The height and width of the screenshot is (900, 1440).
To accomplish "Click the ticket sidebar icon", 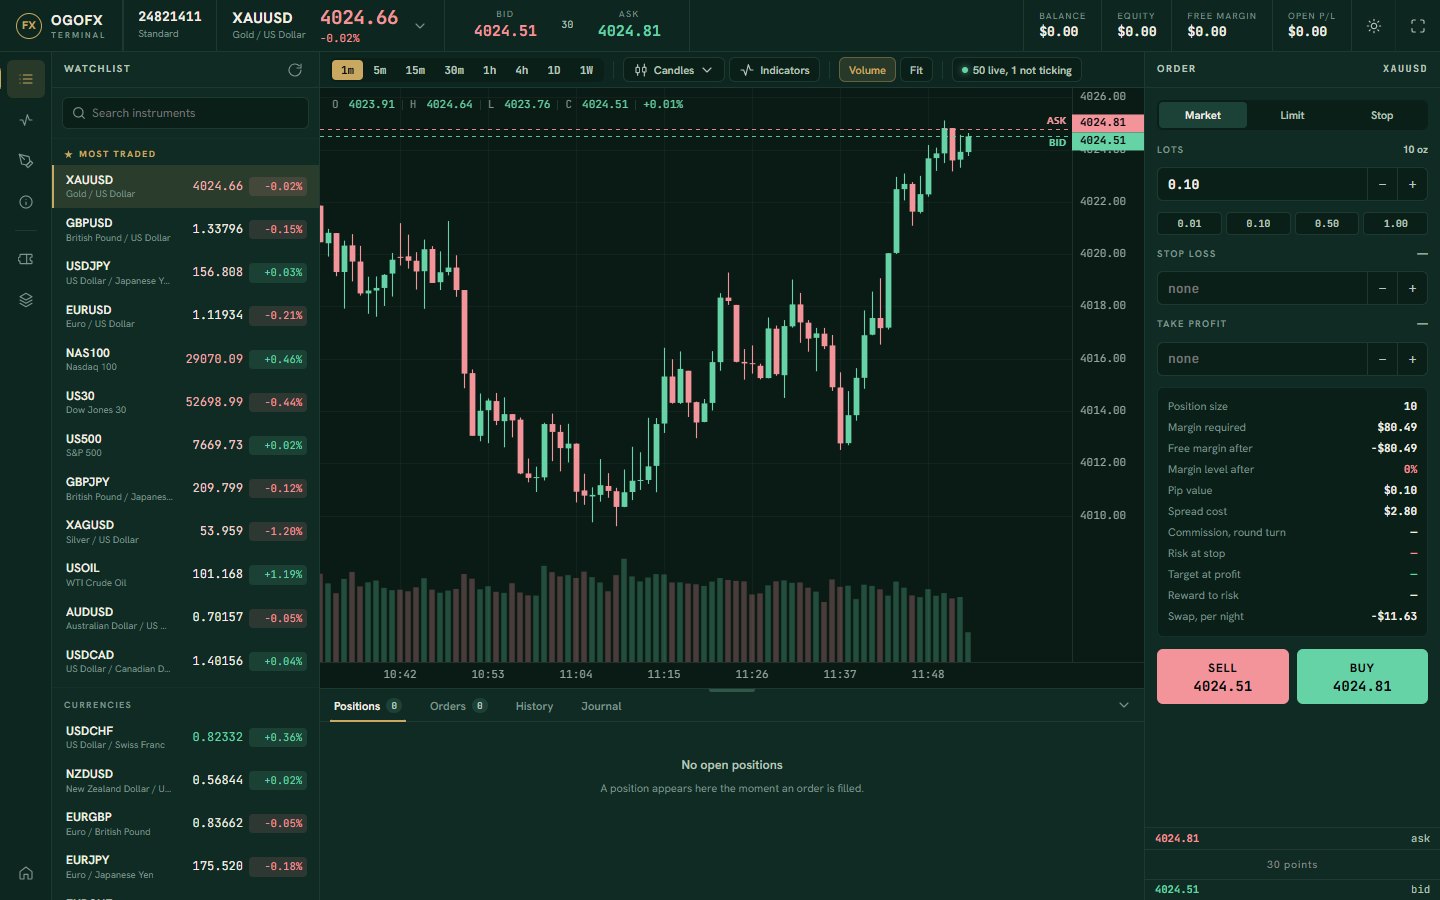I will pyautogui.click(x=26, y=259).
